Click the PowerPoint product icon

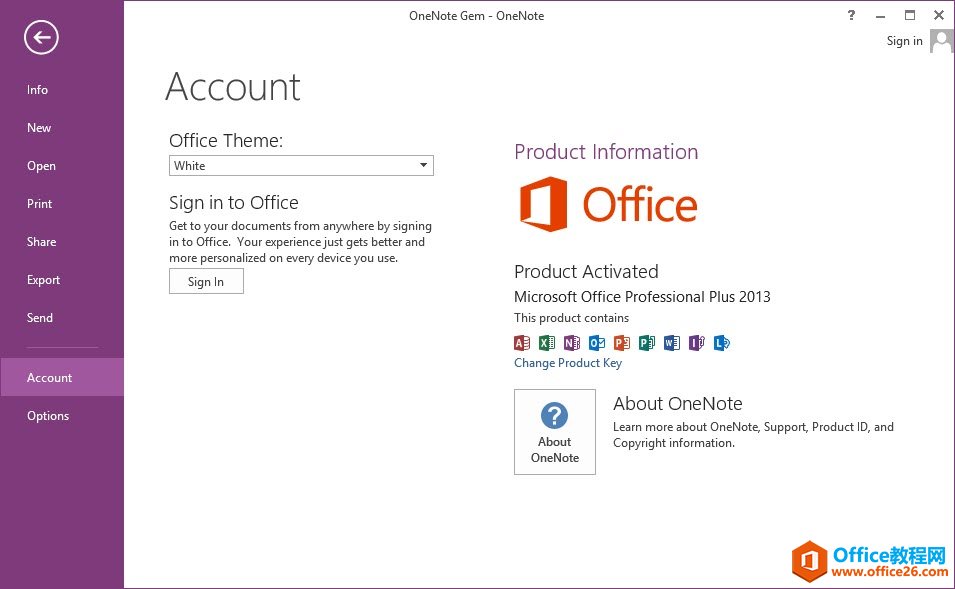(x=622, y=343)
